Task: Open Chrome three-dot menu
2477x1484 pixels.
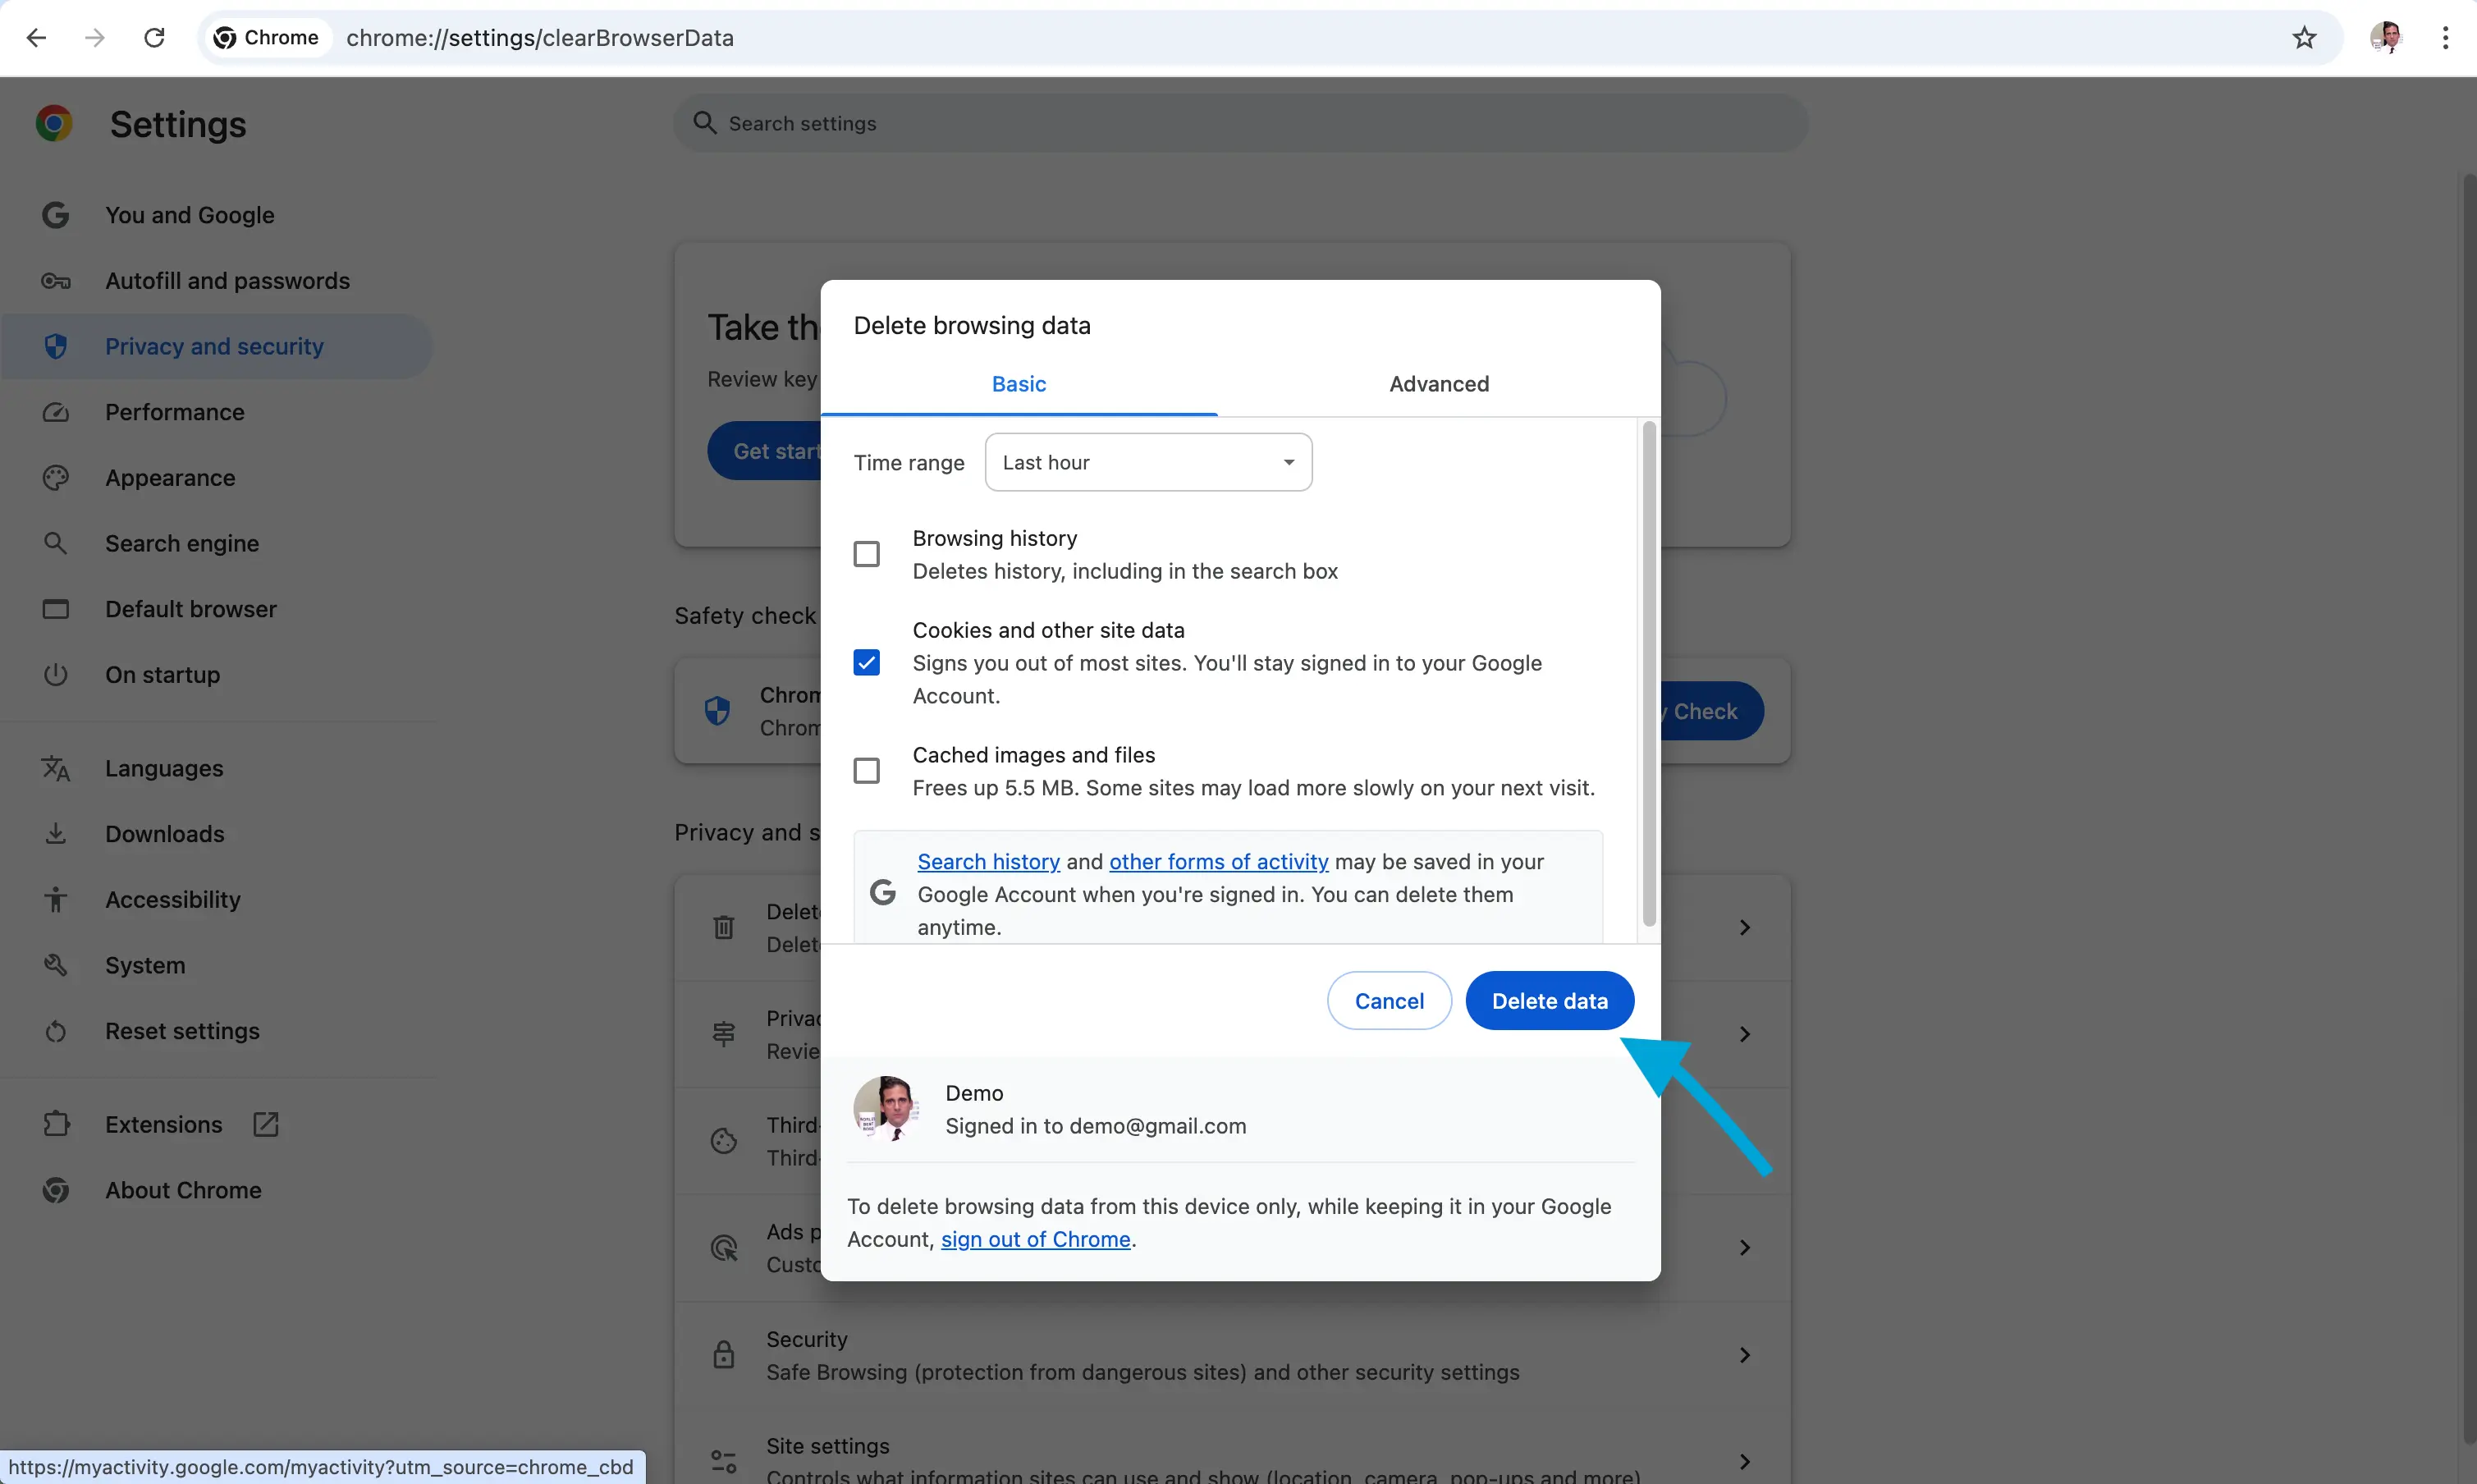Action: tap(2445, 38)
